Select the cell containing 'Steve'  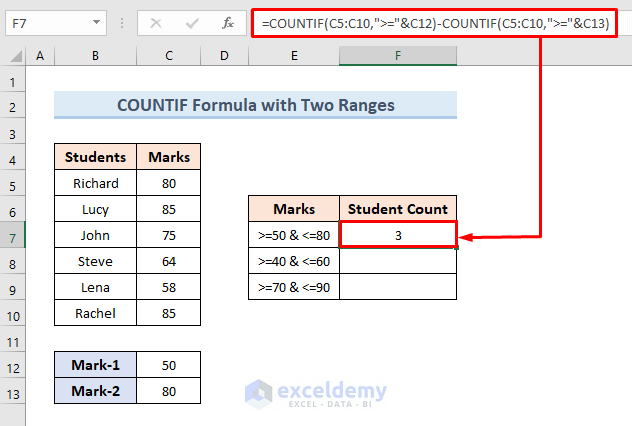[x=96, y=261]
